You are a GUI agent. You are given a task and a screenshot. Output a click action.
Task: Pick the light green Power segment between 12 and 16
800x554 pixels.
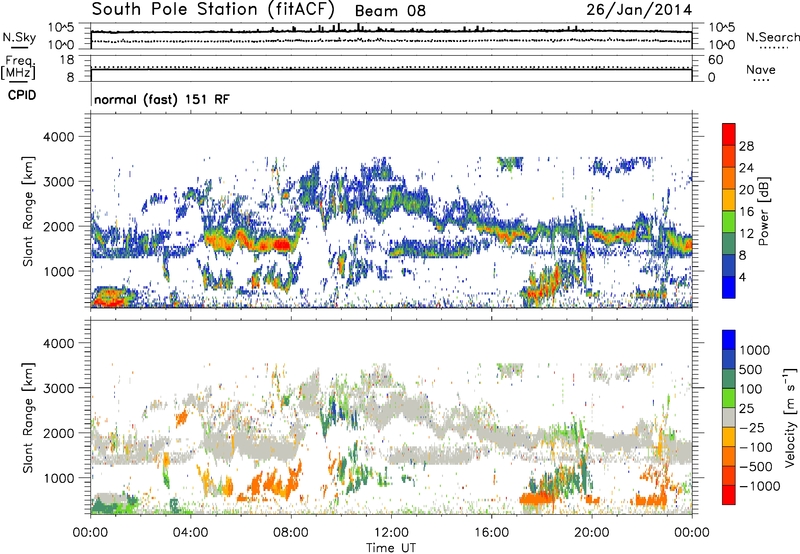[x=729, y=221]
